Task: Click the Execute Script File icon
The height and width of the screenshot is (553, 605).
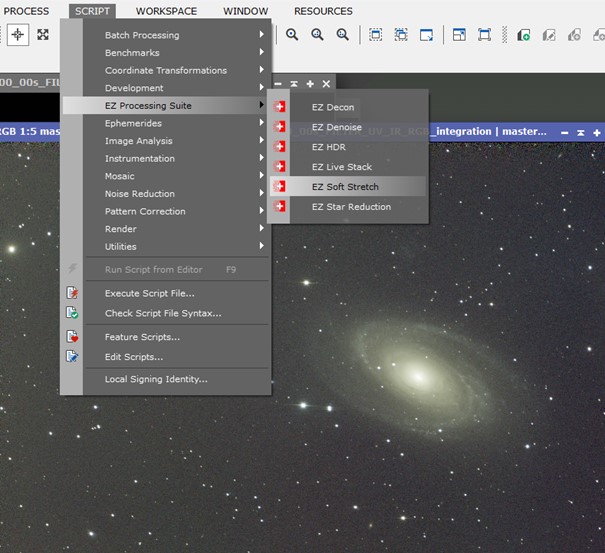Action: click(x=72, y=293)
